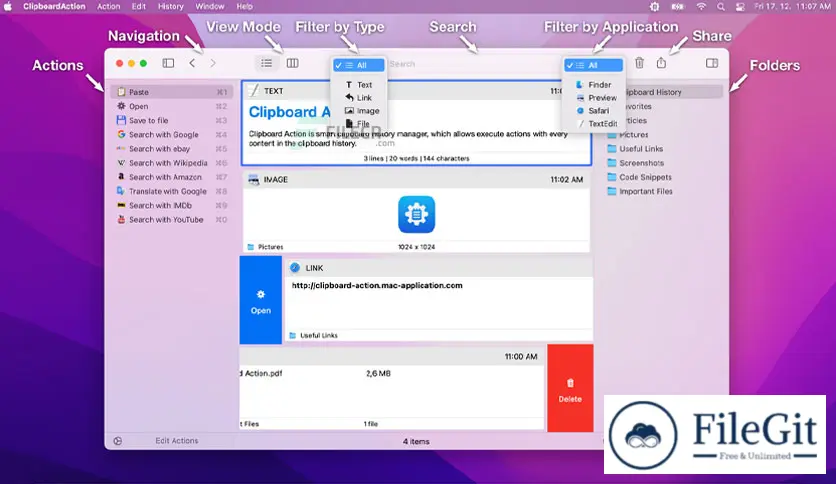
Task: Filter by TextEdit application
Action: [x=593, y=124]
